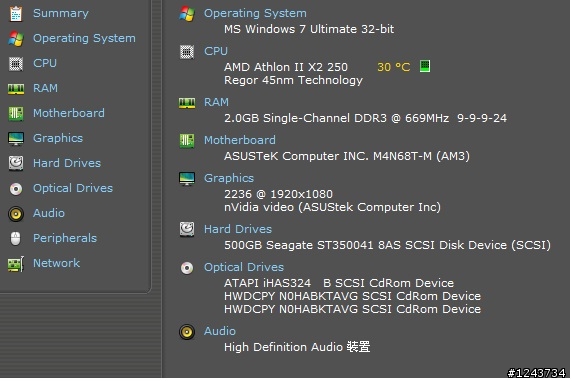Go to the CPU sidebar section
Viewport: 572px width, 381px height.
pos(45,64)
